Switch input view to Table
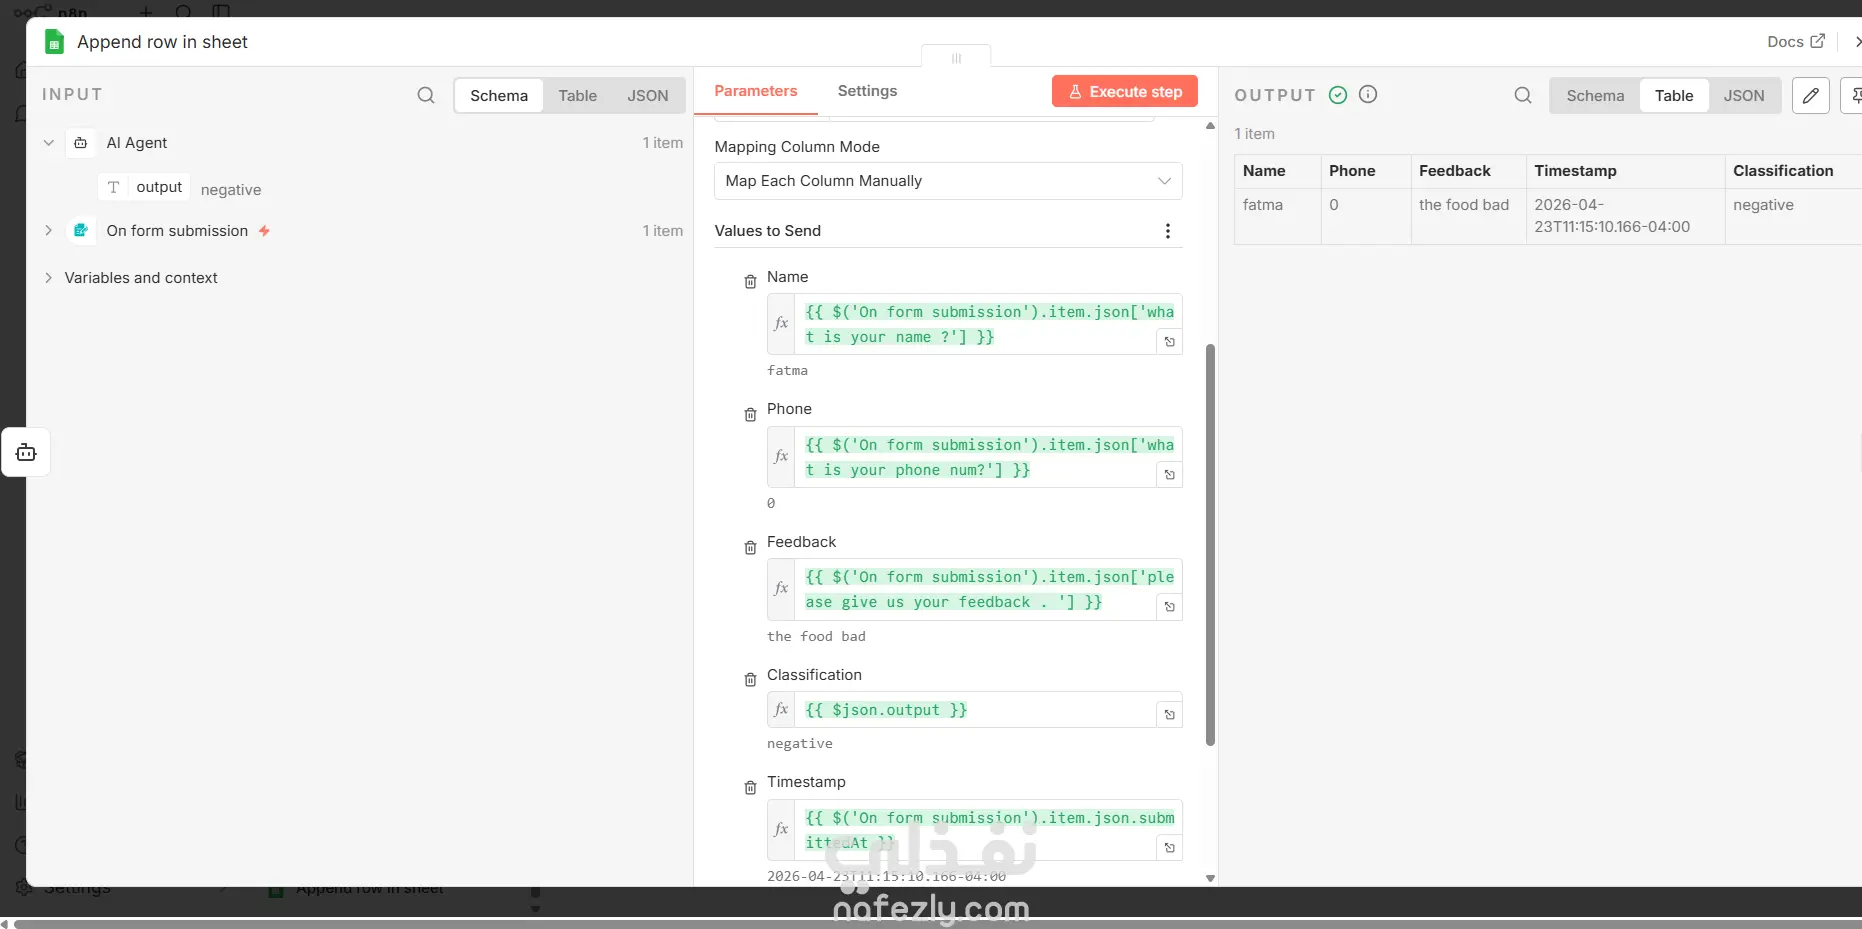The image size is (1862, 929). 577,96
